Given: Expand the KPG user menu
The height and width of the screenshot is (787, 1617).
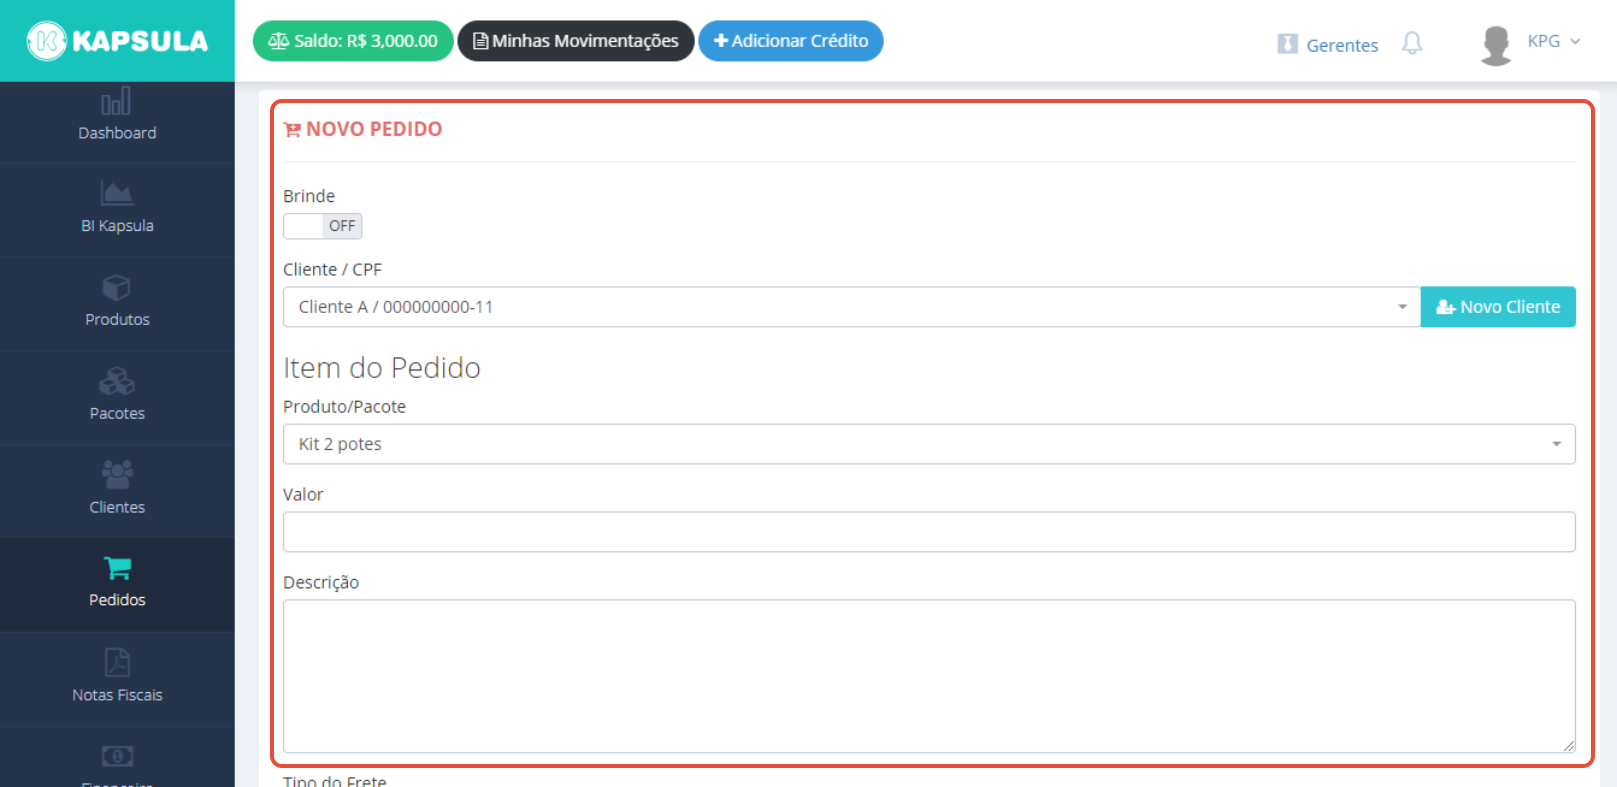Looking at the screenshot, I should point(1553,41).
